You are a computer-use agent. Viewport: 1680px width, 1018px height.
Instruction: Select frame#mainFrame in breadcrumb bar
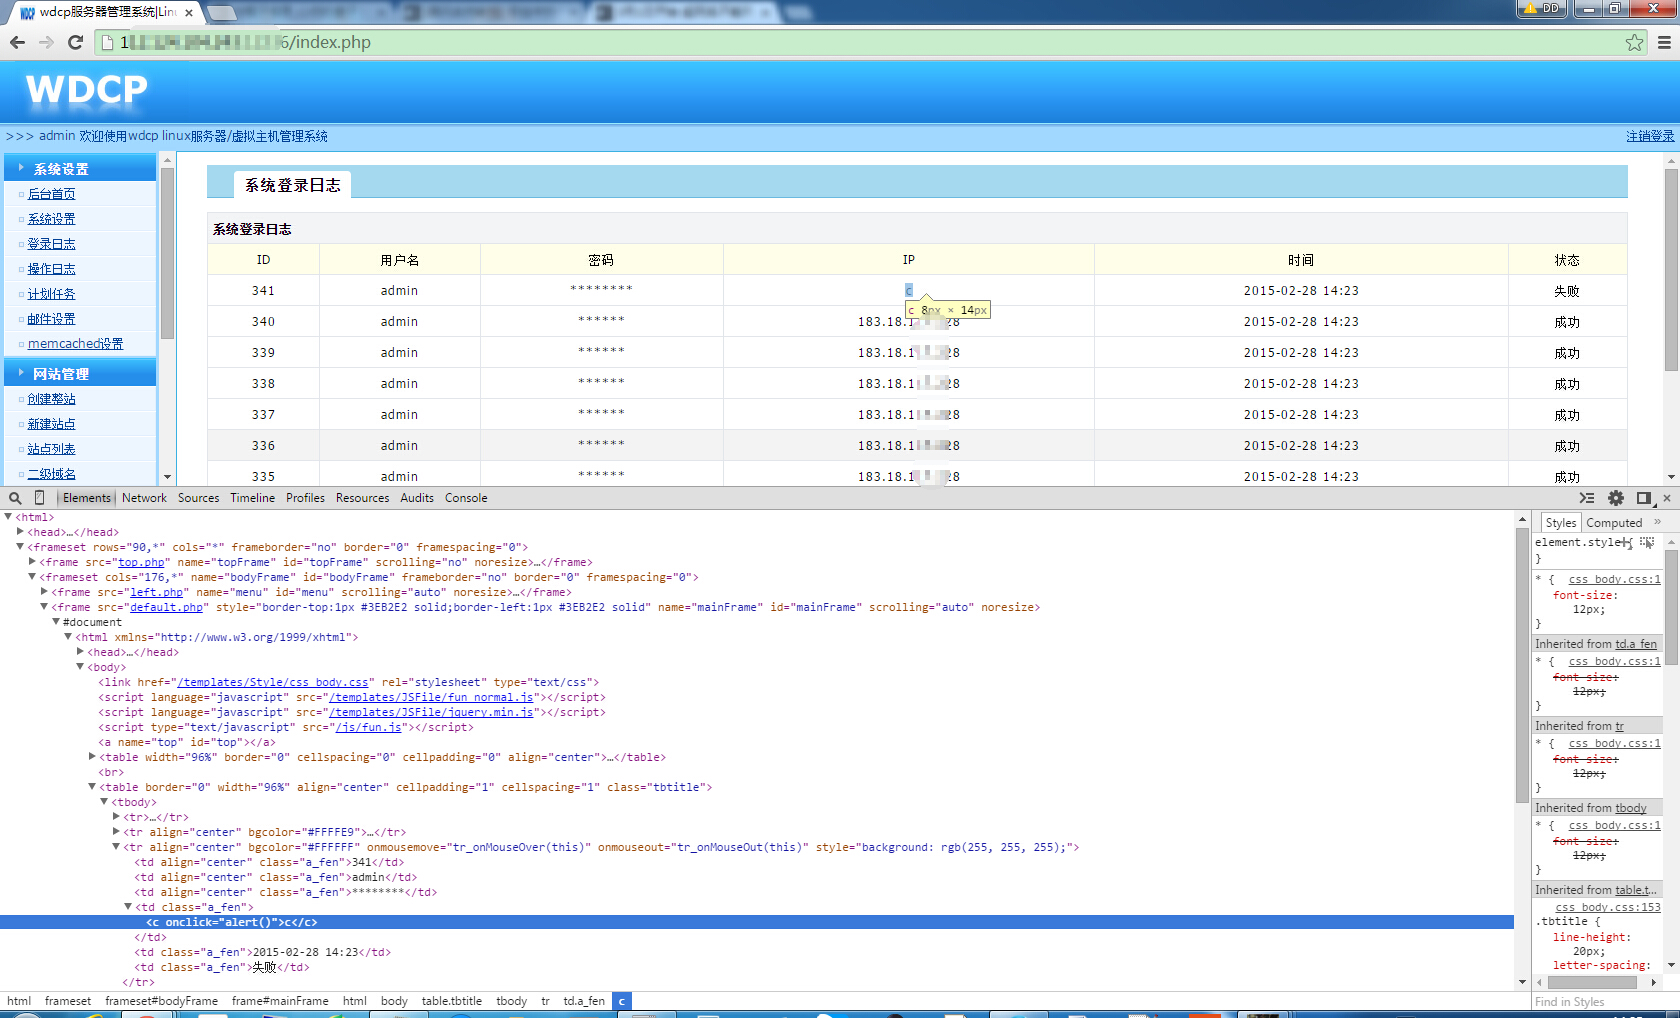tap(280, 1000)
